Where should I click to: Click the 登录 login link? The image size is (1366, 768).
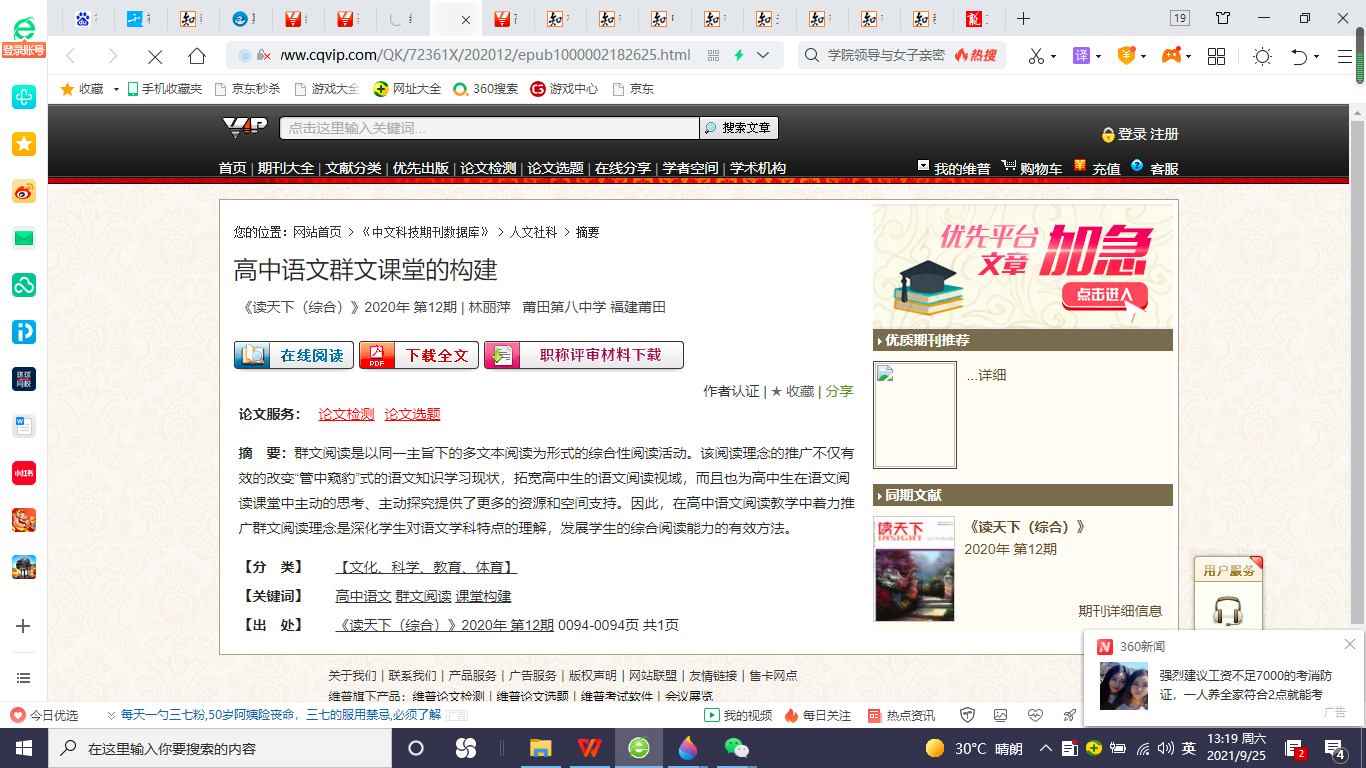click(x=1132, y=134)
